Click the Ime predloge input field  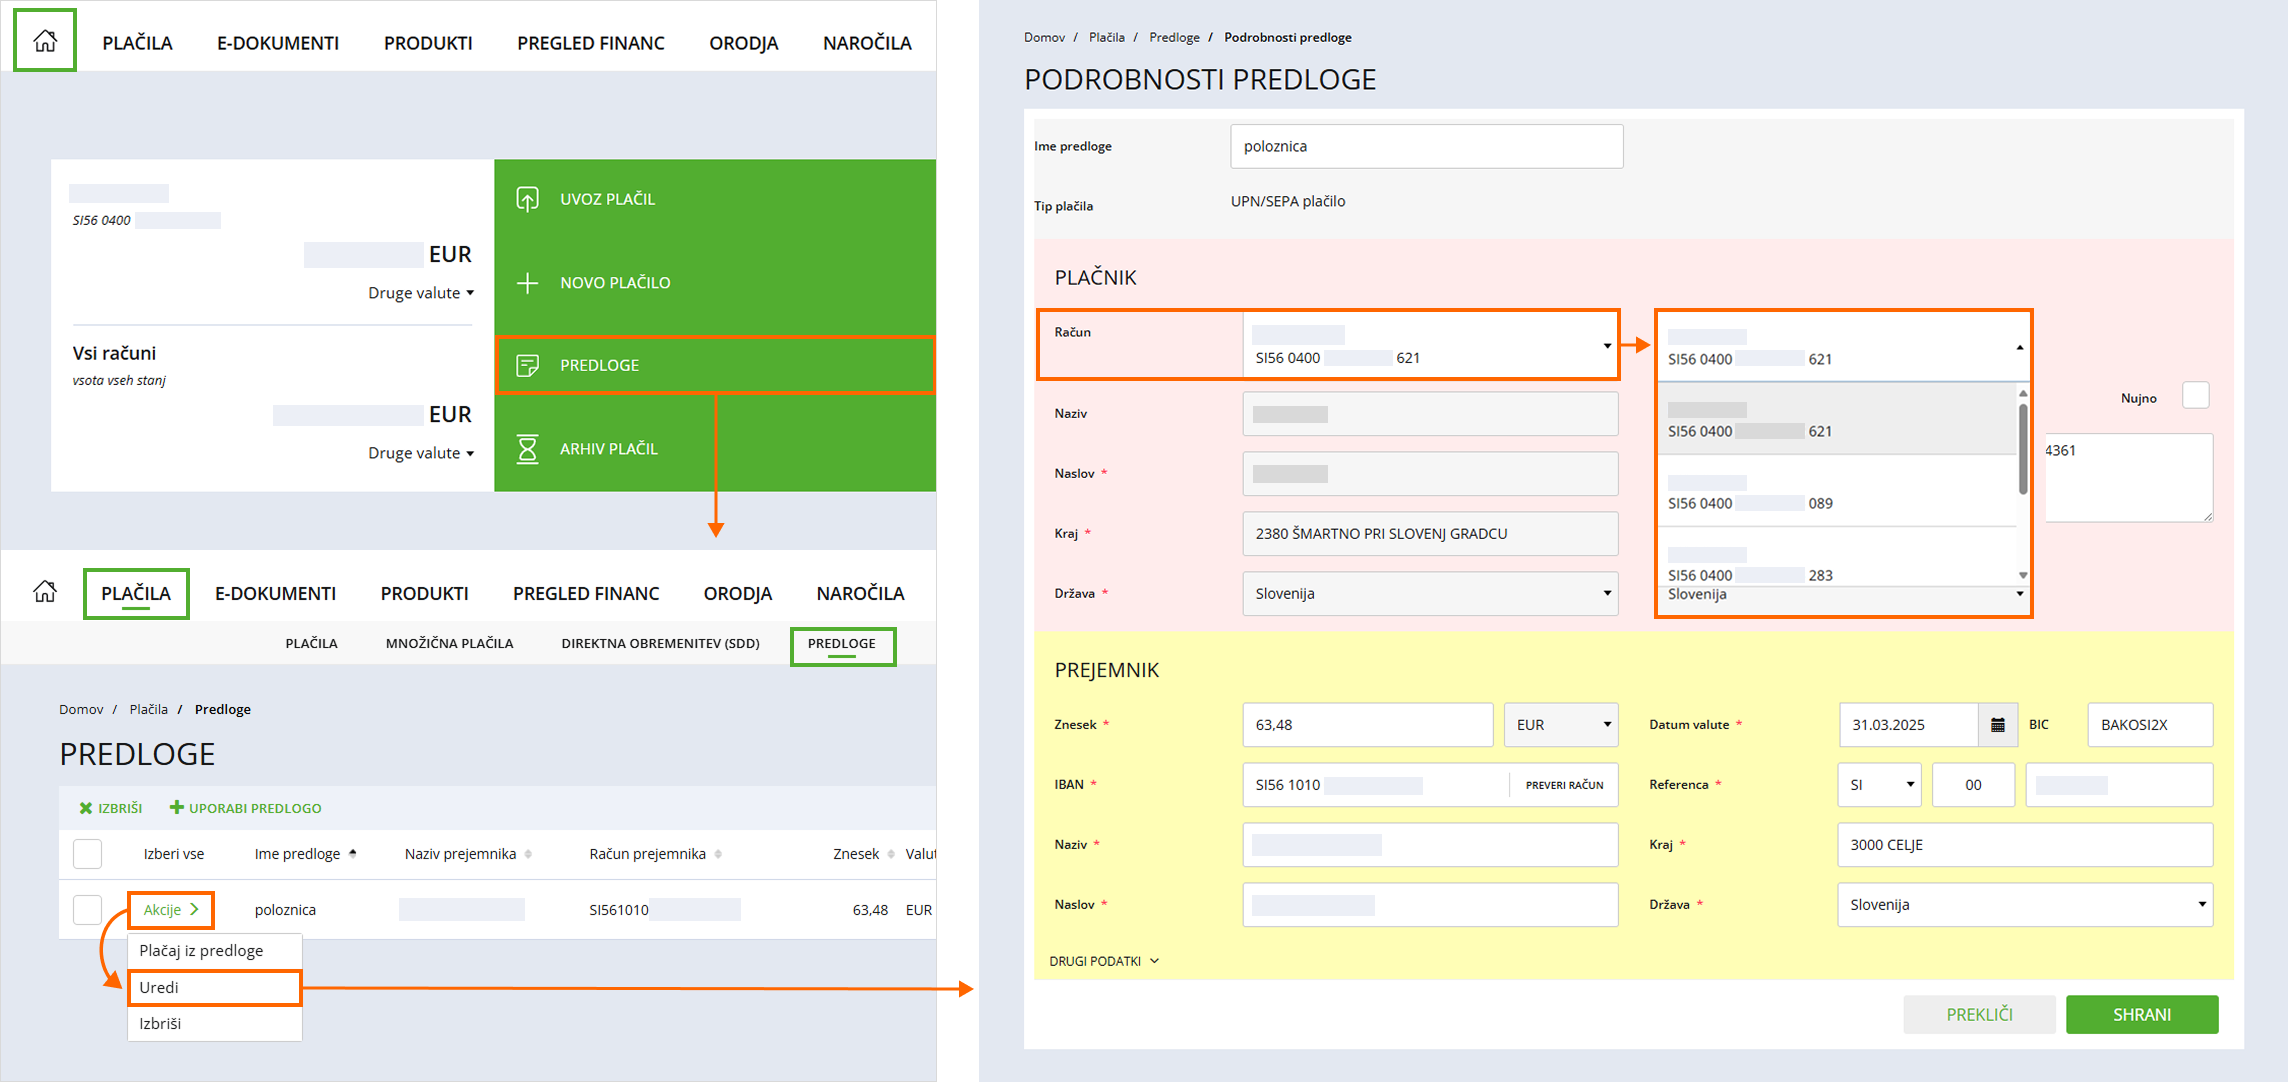(x=1426, y=146)
